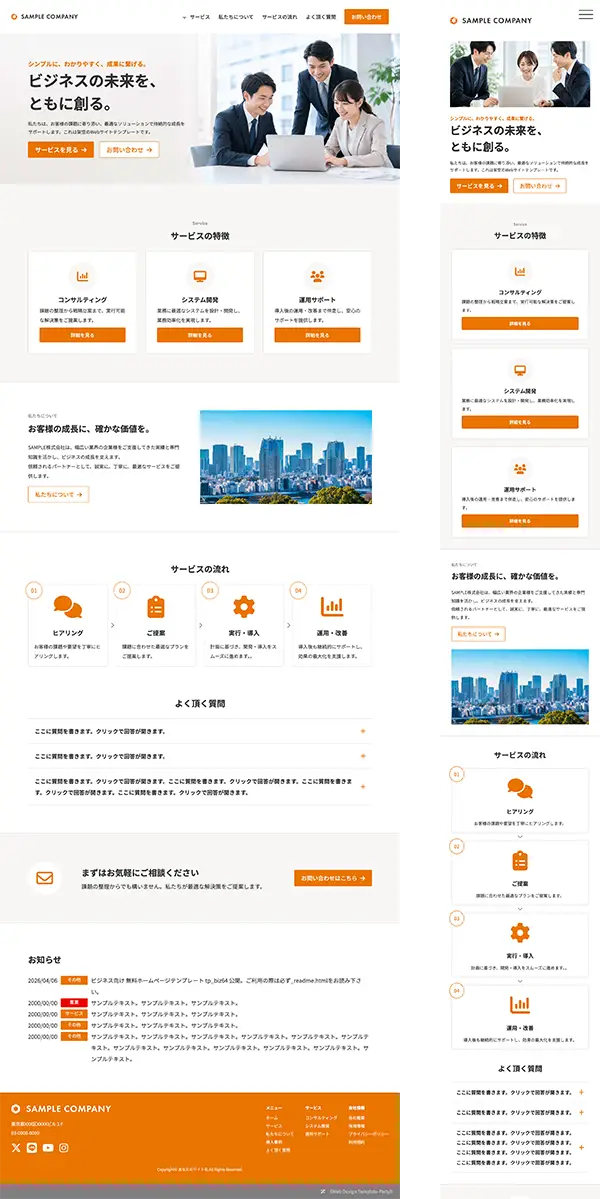This screenshot has width=600, height=1199.
Task: Click the X (Twitter) icon in footer
Action: [16, 1147]
